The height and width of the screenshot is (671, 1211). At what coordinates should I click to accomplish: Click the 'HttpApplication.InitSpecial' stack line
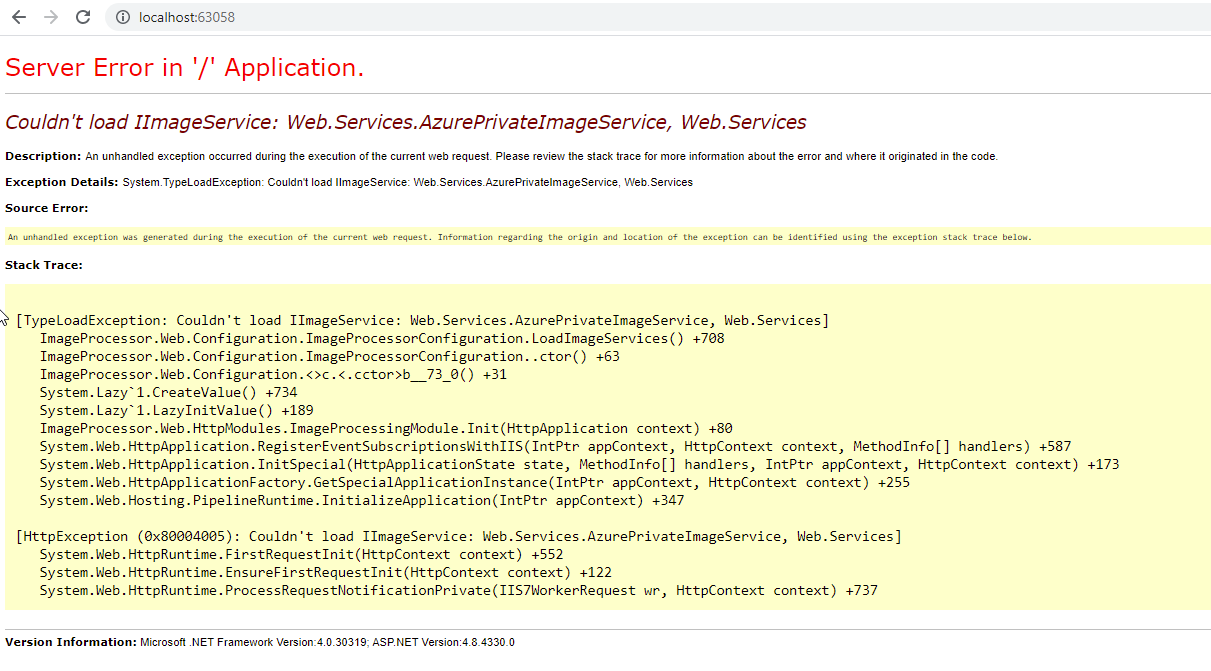click(580, 464)
